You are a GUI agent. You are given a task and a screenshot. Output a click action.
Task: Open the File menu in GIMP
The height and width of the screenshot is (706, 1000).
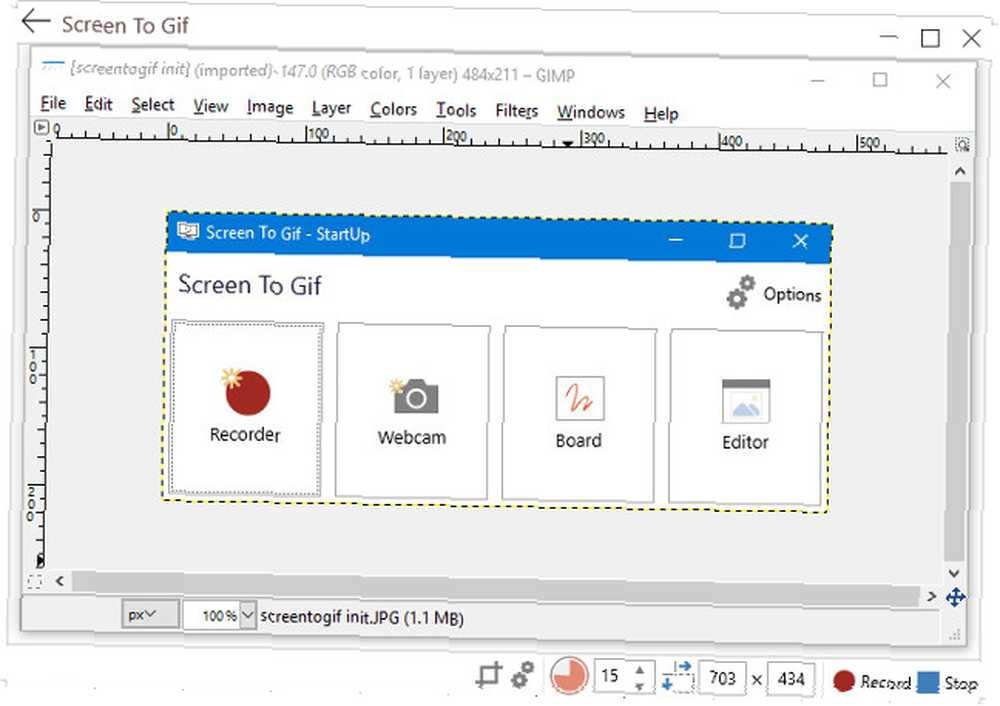(53, 103)
